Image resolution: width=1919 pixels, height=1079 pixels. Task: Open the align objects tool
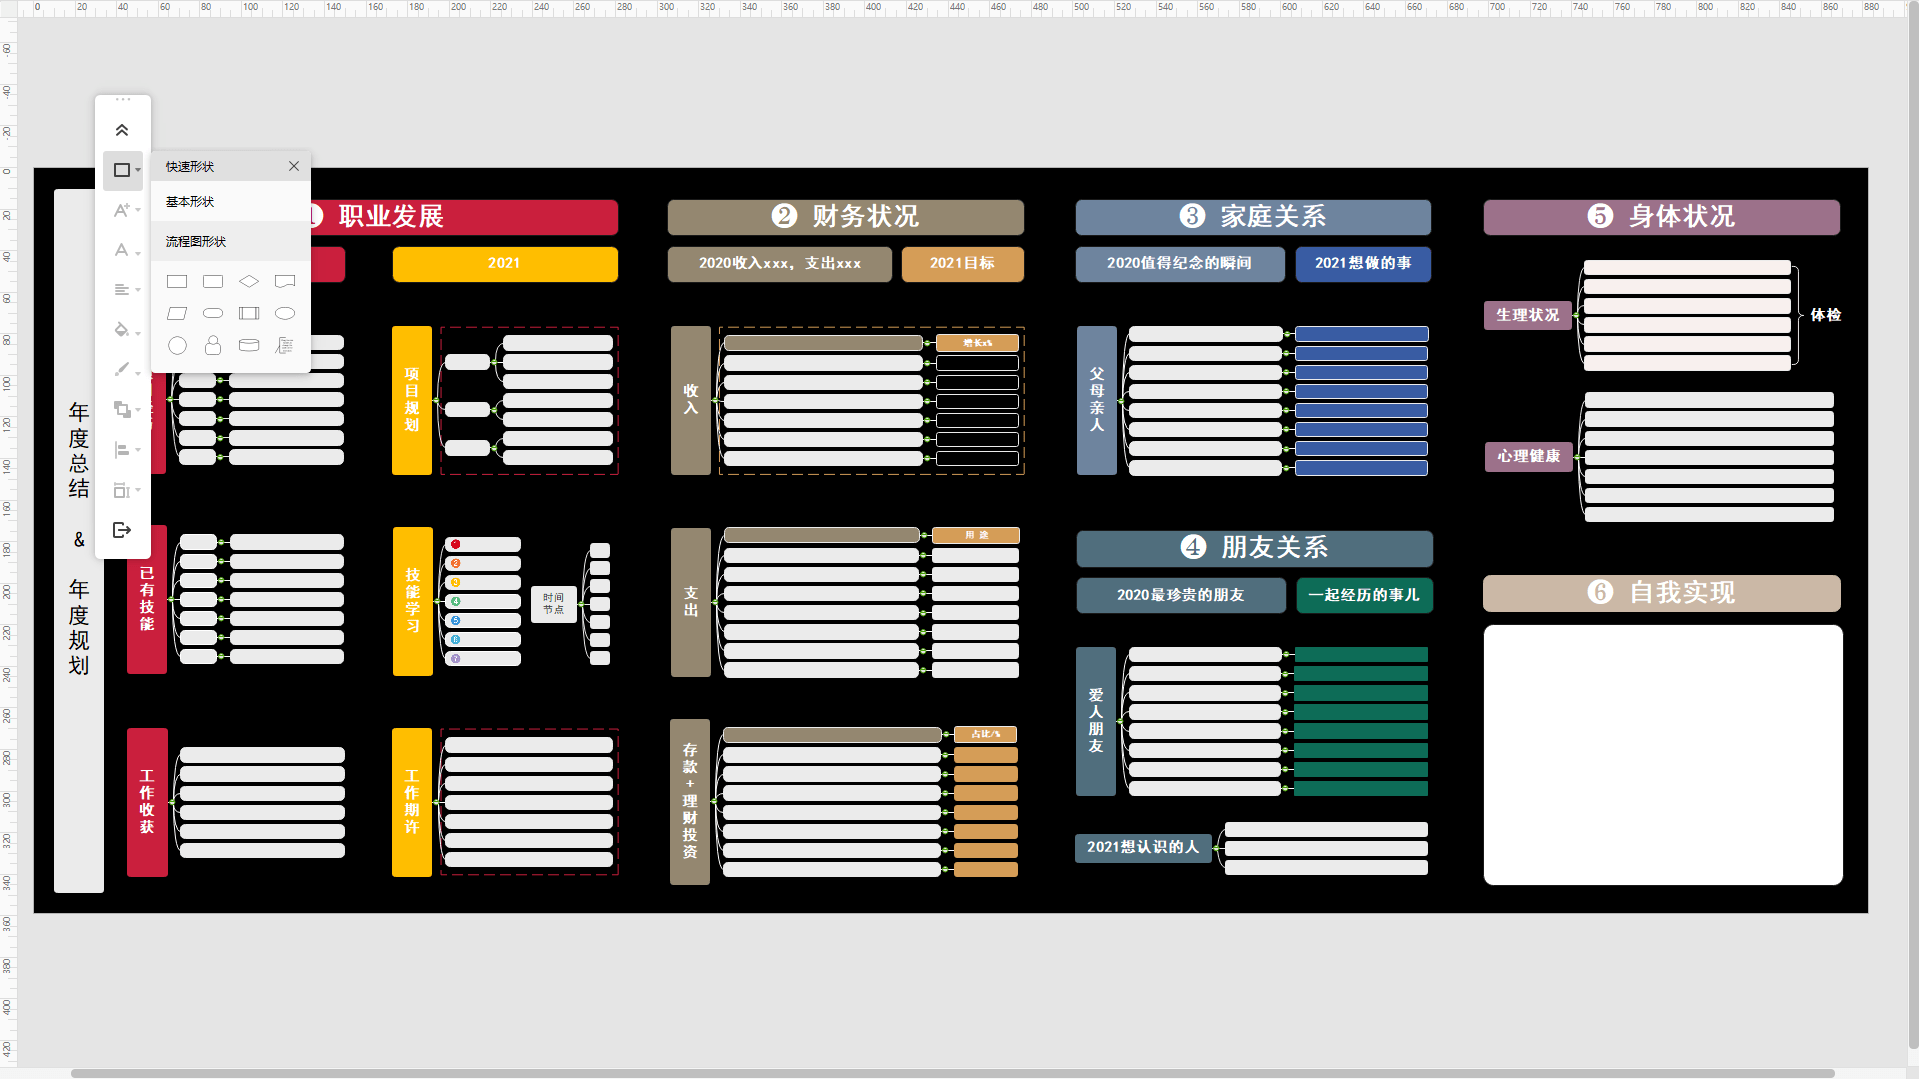122,450
